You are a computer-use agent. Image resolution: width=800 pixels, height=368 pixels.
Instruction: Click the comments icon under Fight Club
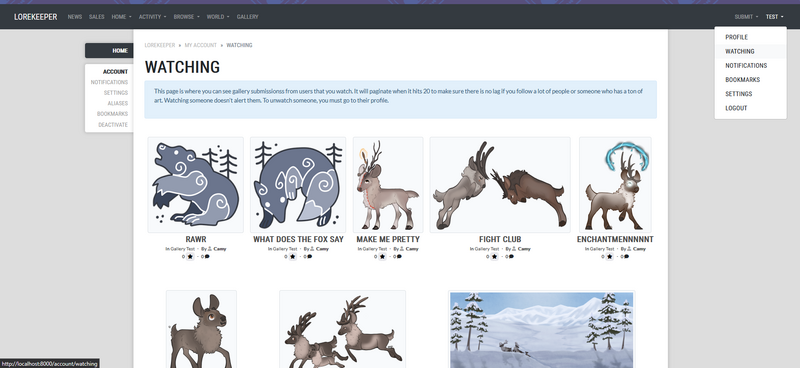tap(511, 257)
